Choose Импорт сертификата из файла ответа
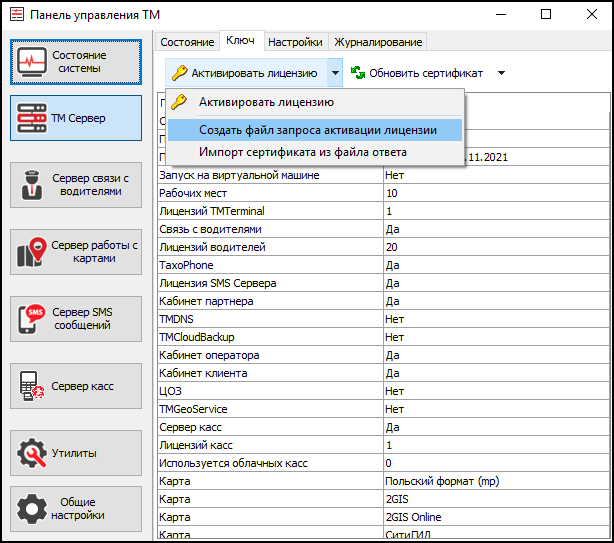 302,152
